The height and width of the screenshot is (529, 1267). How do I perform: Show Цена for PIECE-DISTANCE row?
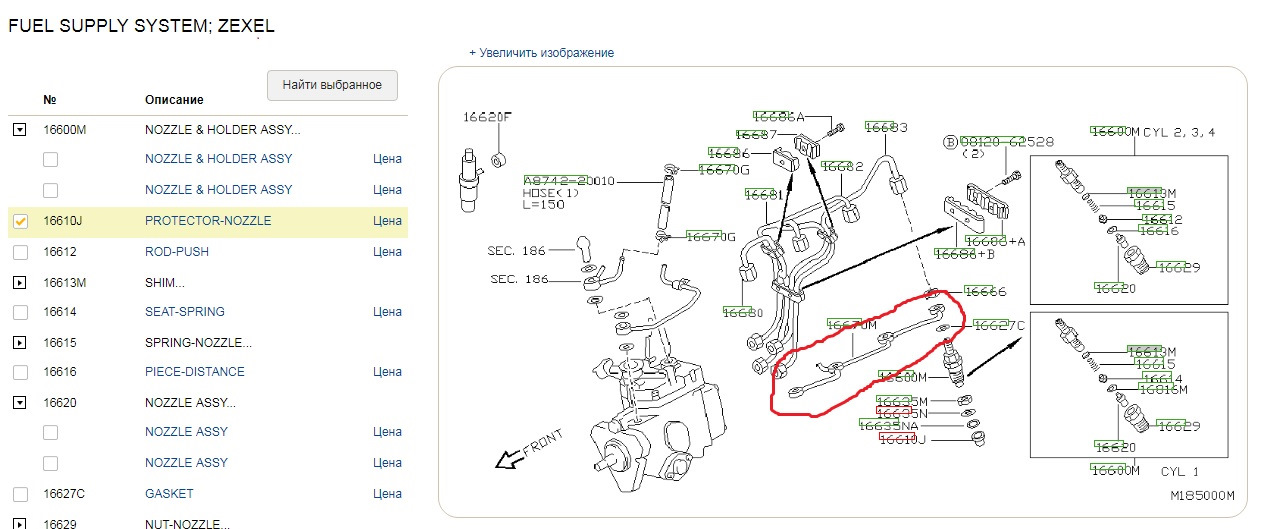pos(387,372)
